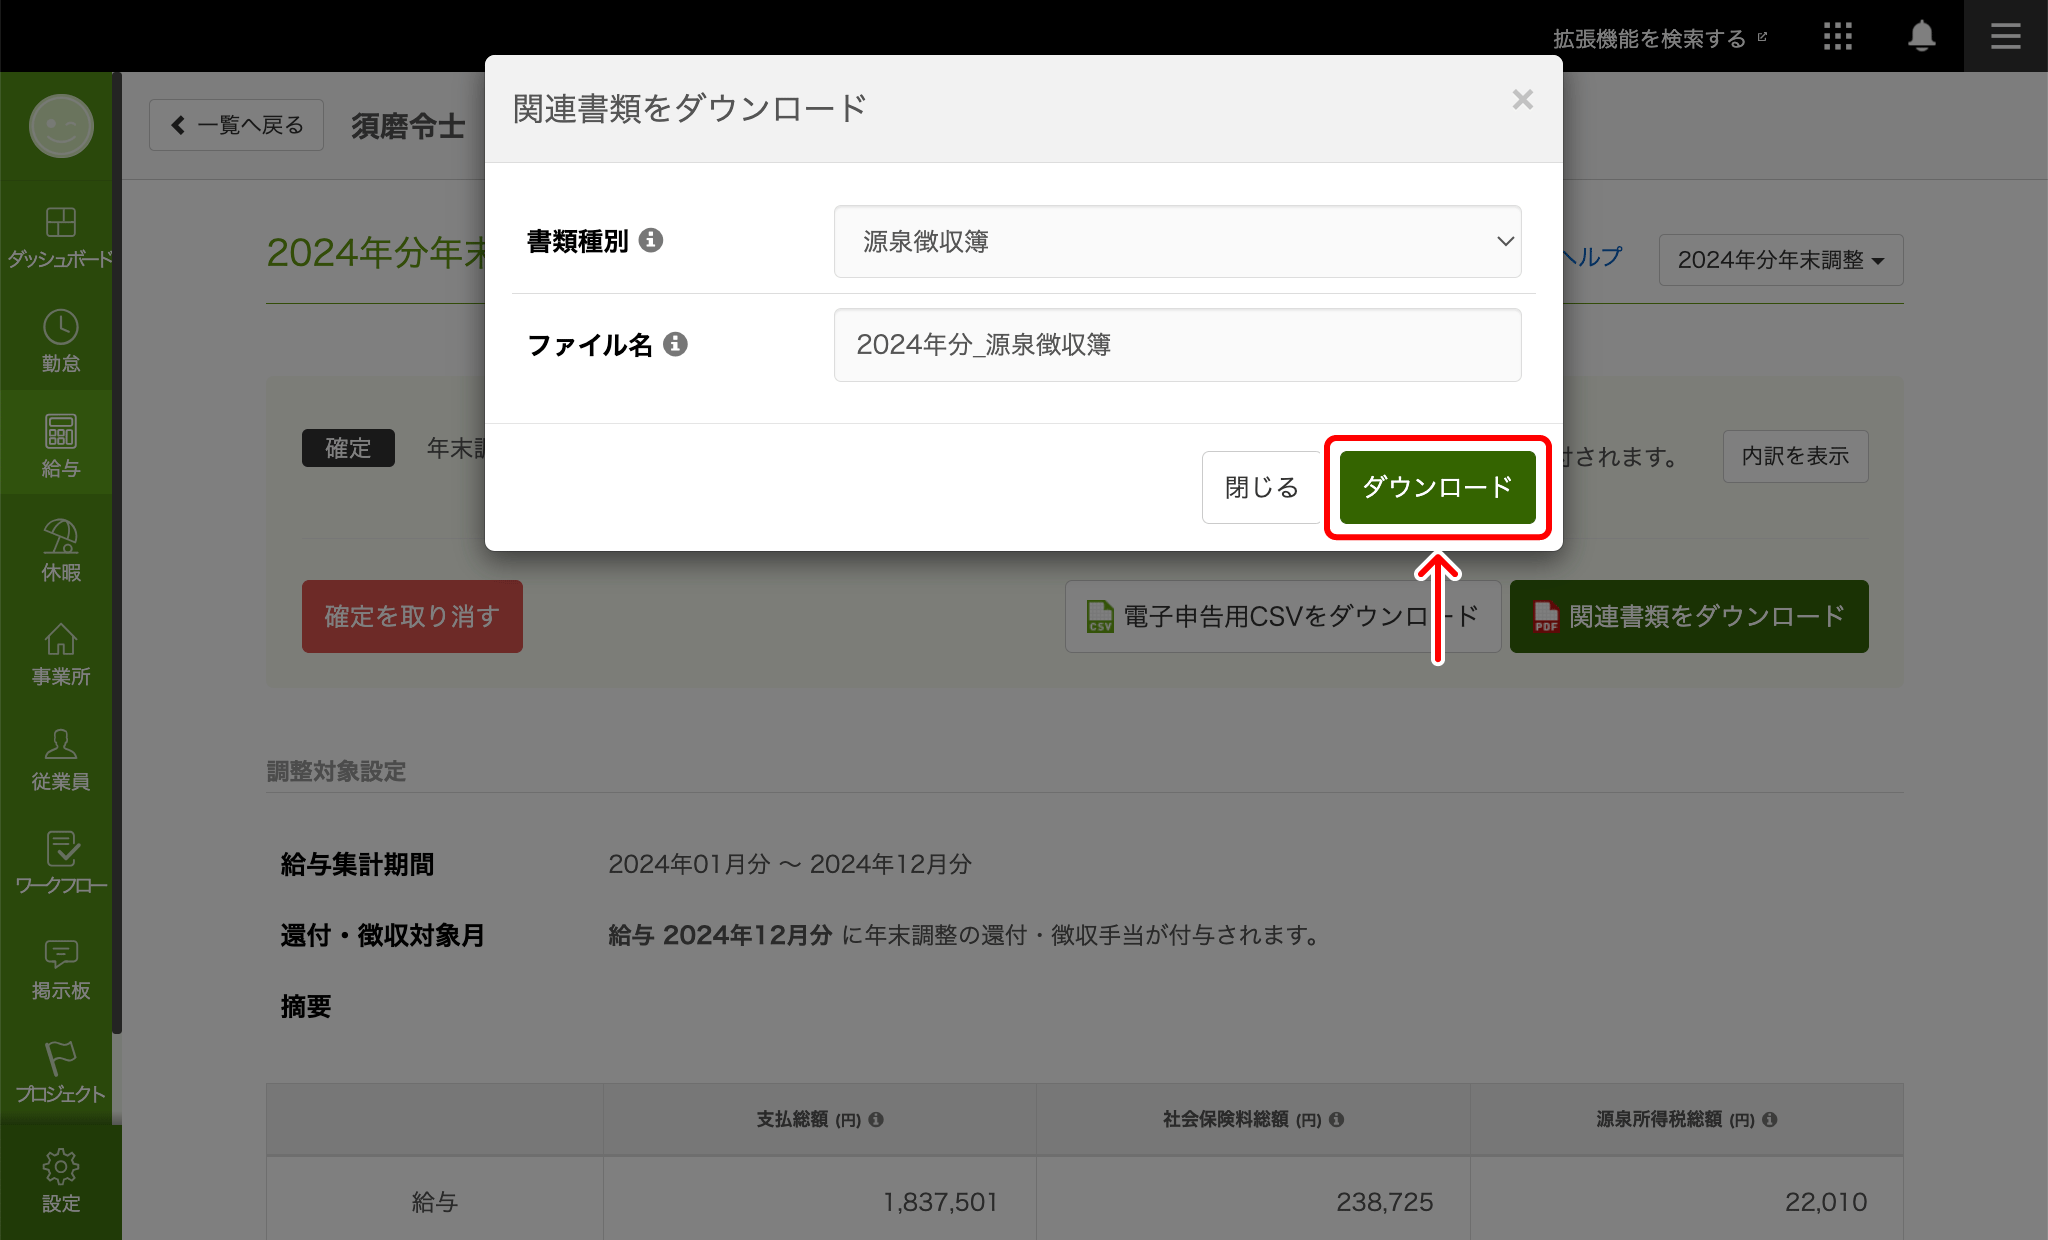
Task: Open the 休暇 leave sidebar icon
Action: [60, 550]
